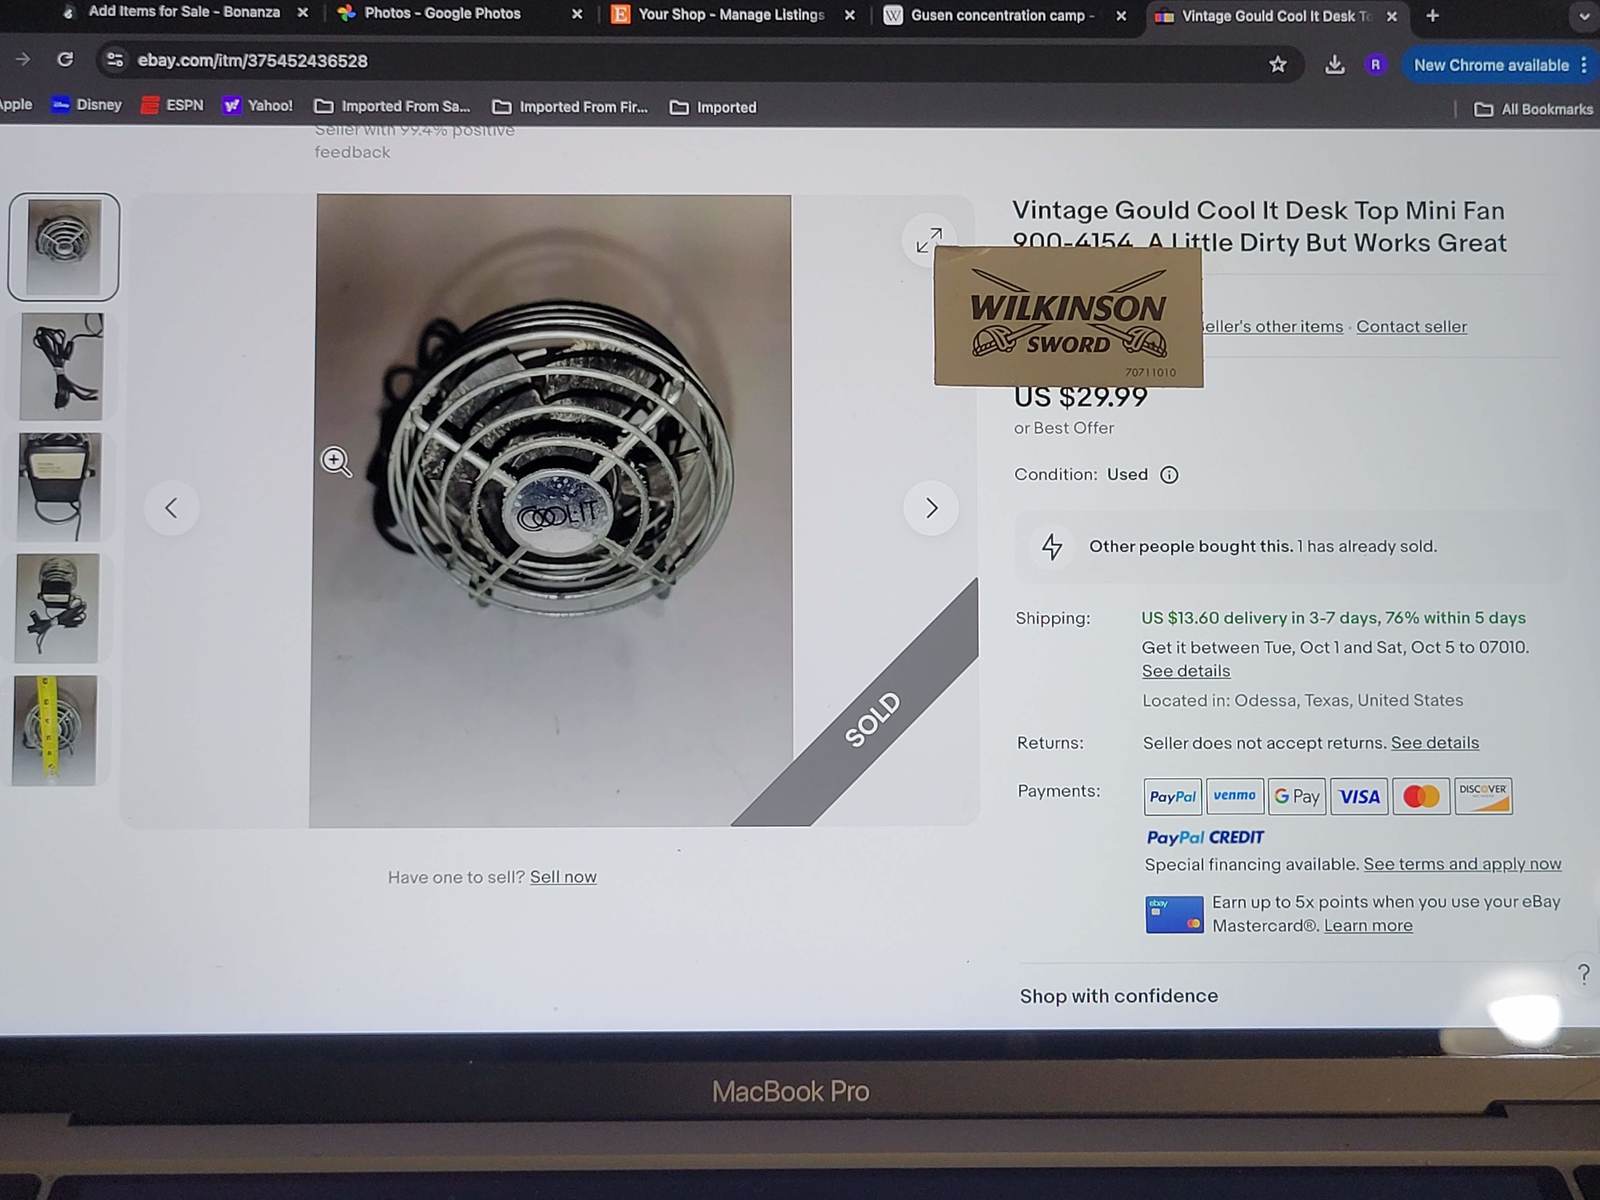Click the Visa payment icon

click(1359, 796)
